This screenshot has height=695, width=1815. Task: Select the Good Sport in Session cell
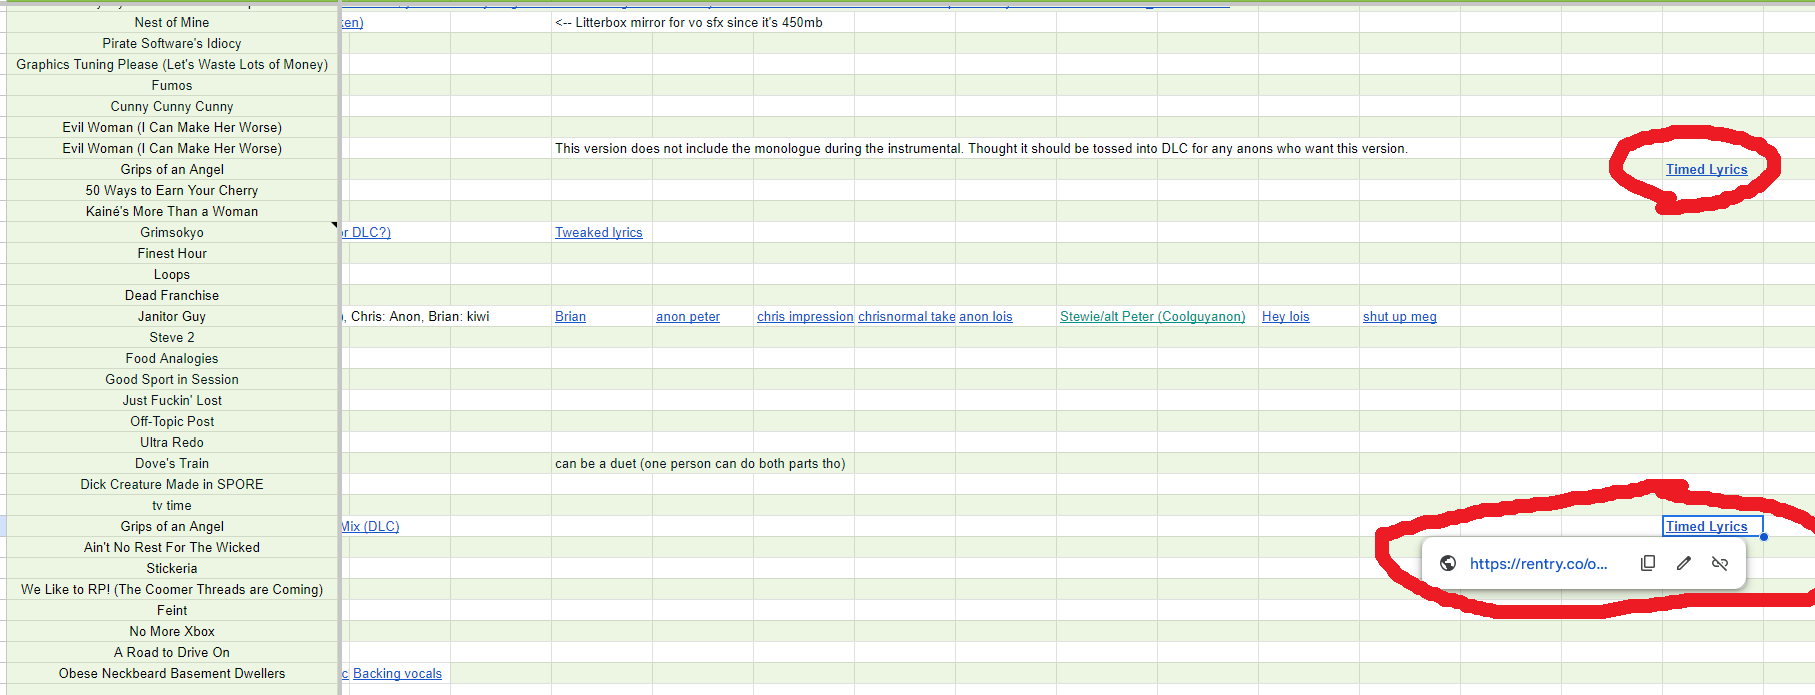coord(172,379)
